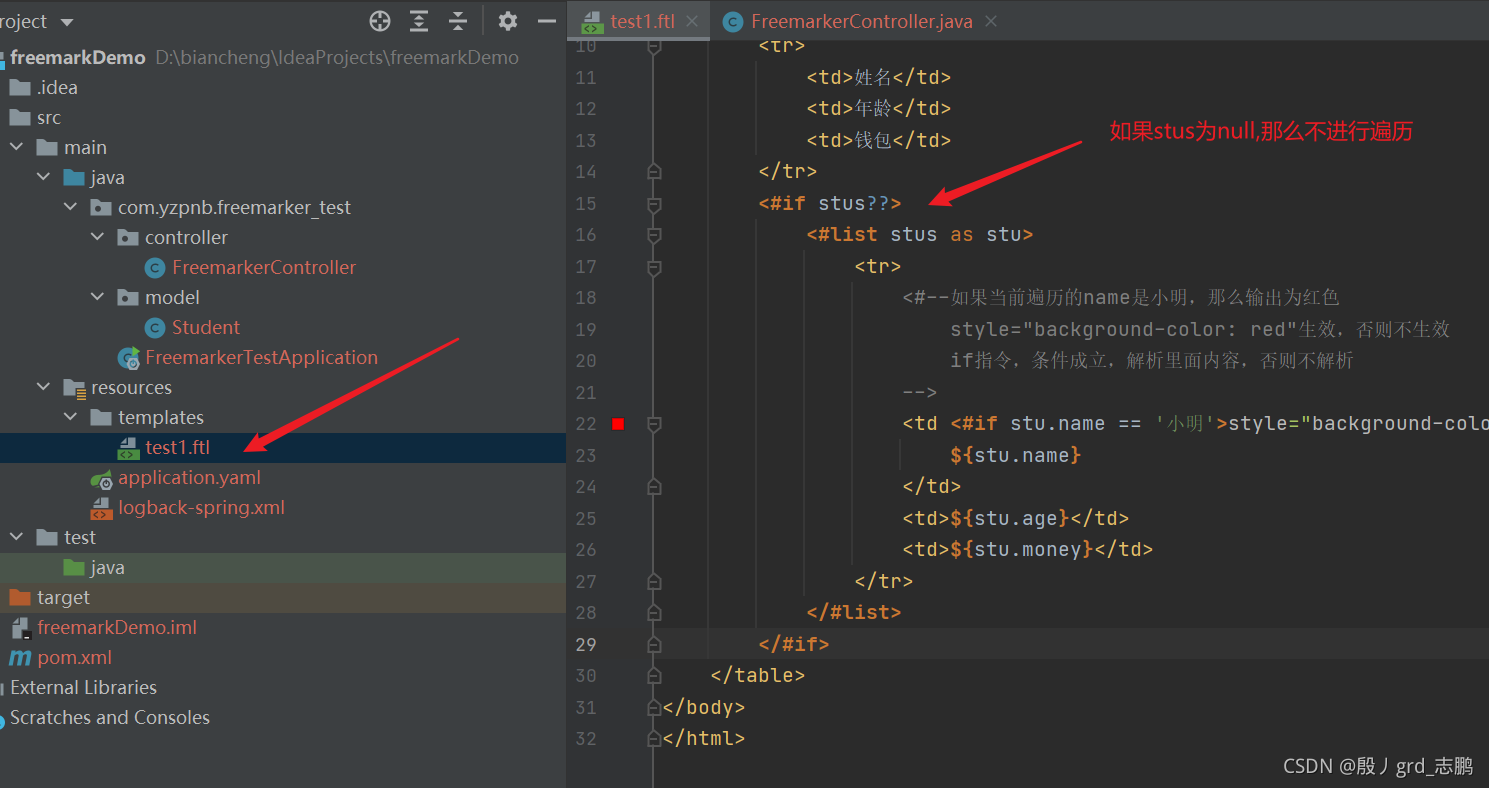Click the target folder icon
1489x788 pixels.
pyautogui.click(x=20, y=597)
